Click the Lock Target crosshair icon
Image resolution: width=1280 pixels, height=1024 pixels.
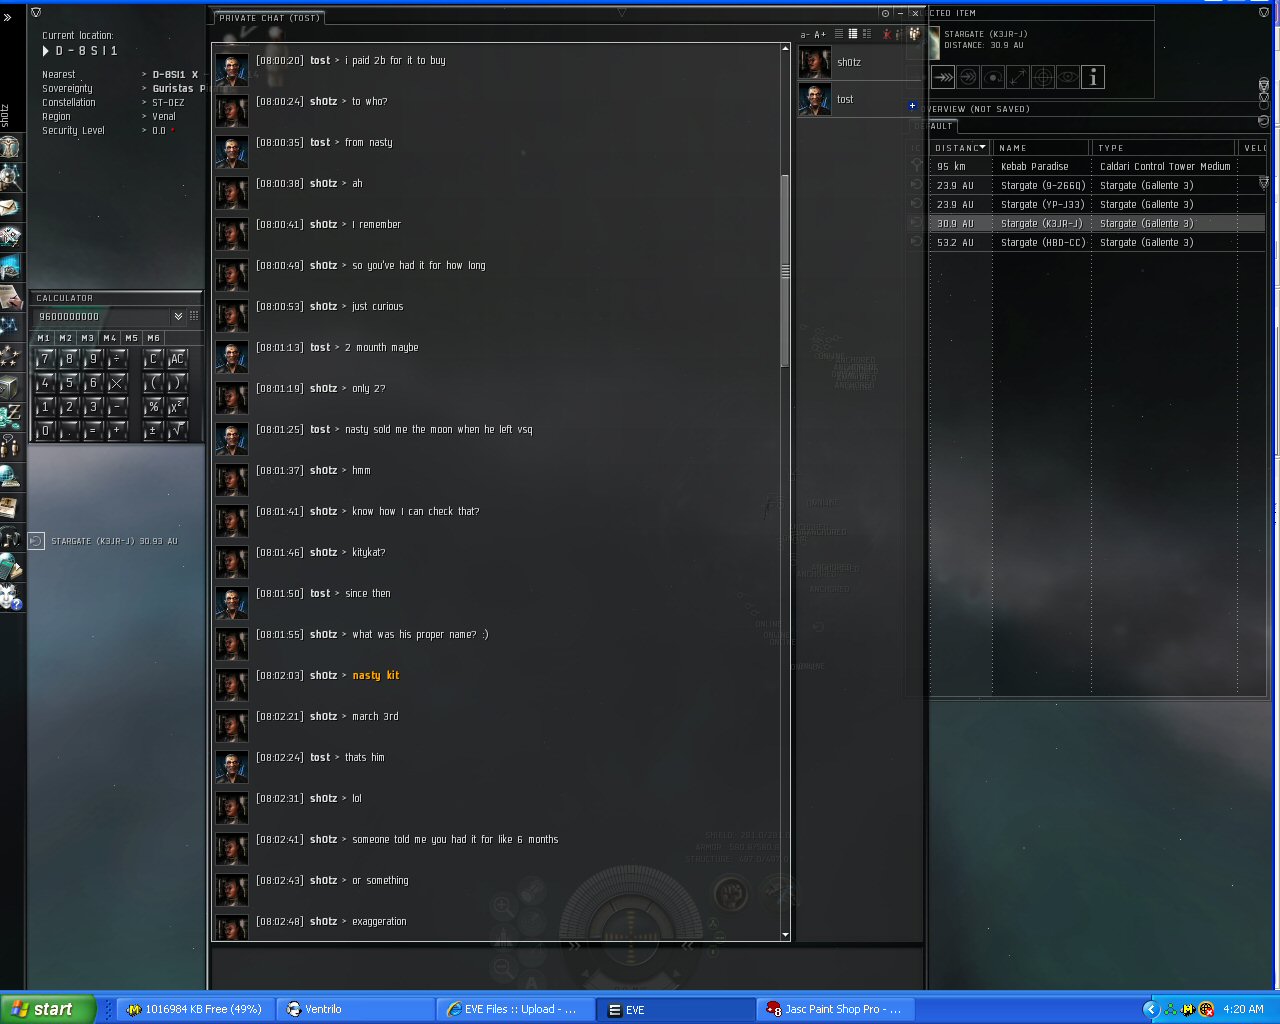1043,77
